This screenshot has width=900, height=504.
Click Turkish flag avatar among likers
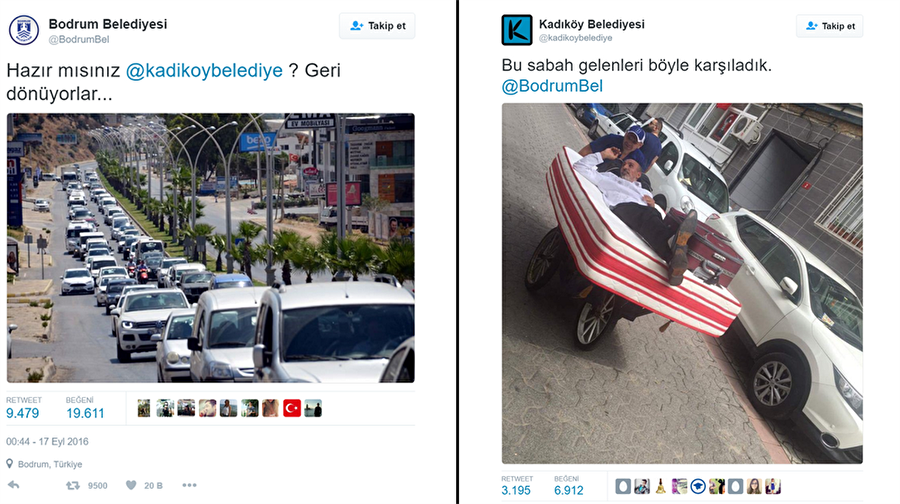(x=292, y=408)
